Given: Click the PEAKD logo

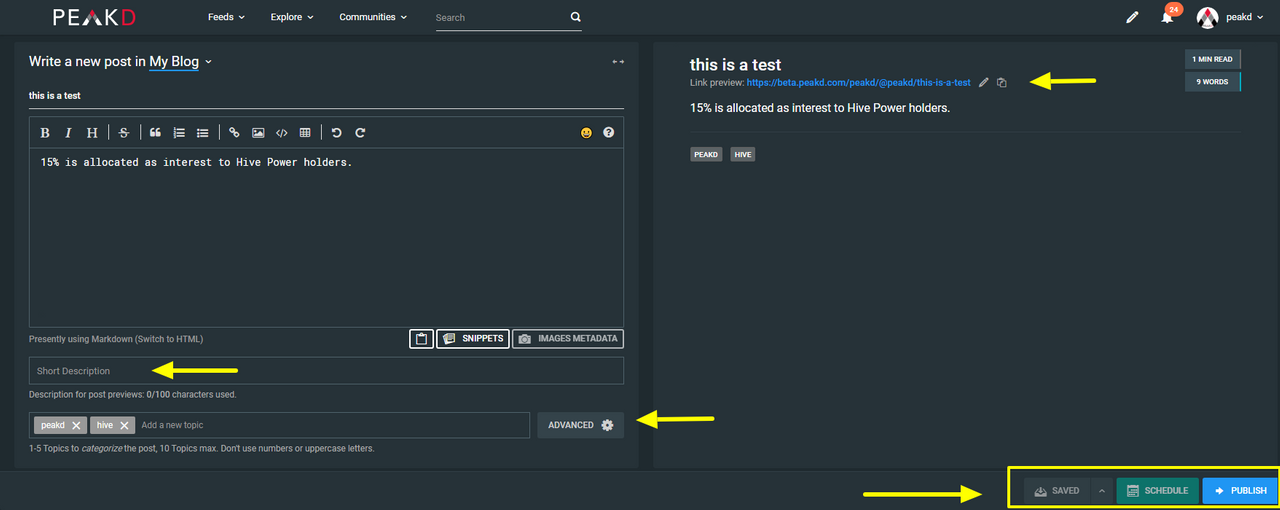Looking at the screenshot, I should tap(94, 17).
